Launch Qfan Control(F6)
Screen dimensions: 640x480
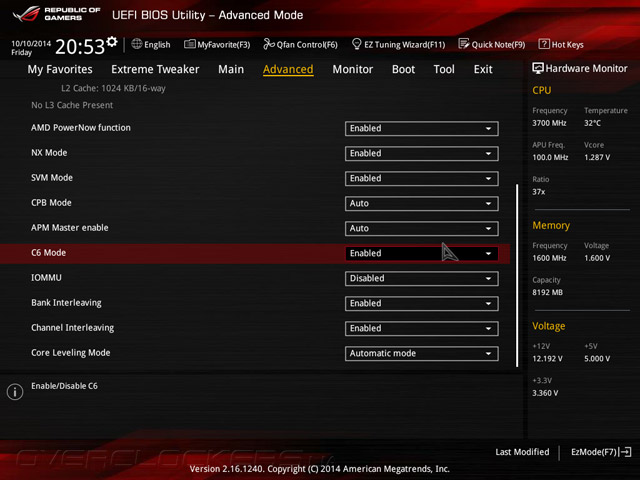tap(300, 44)
